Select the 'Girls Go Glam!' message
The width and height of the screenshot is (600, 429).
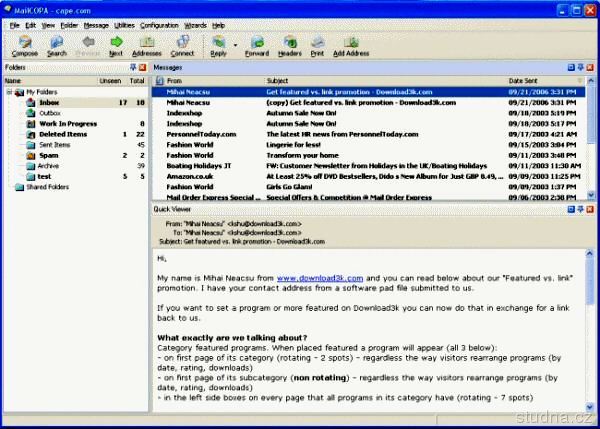click(x=369, y=187)
